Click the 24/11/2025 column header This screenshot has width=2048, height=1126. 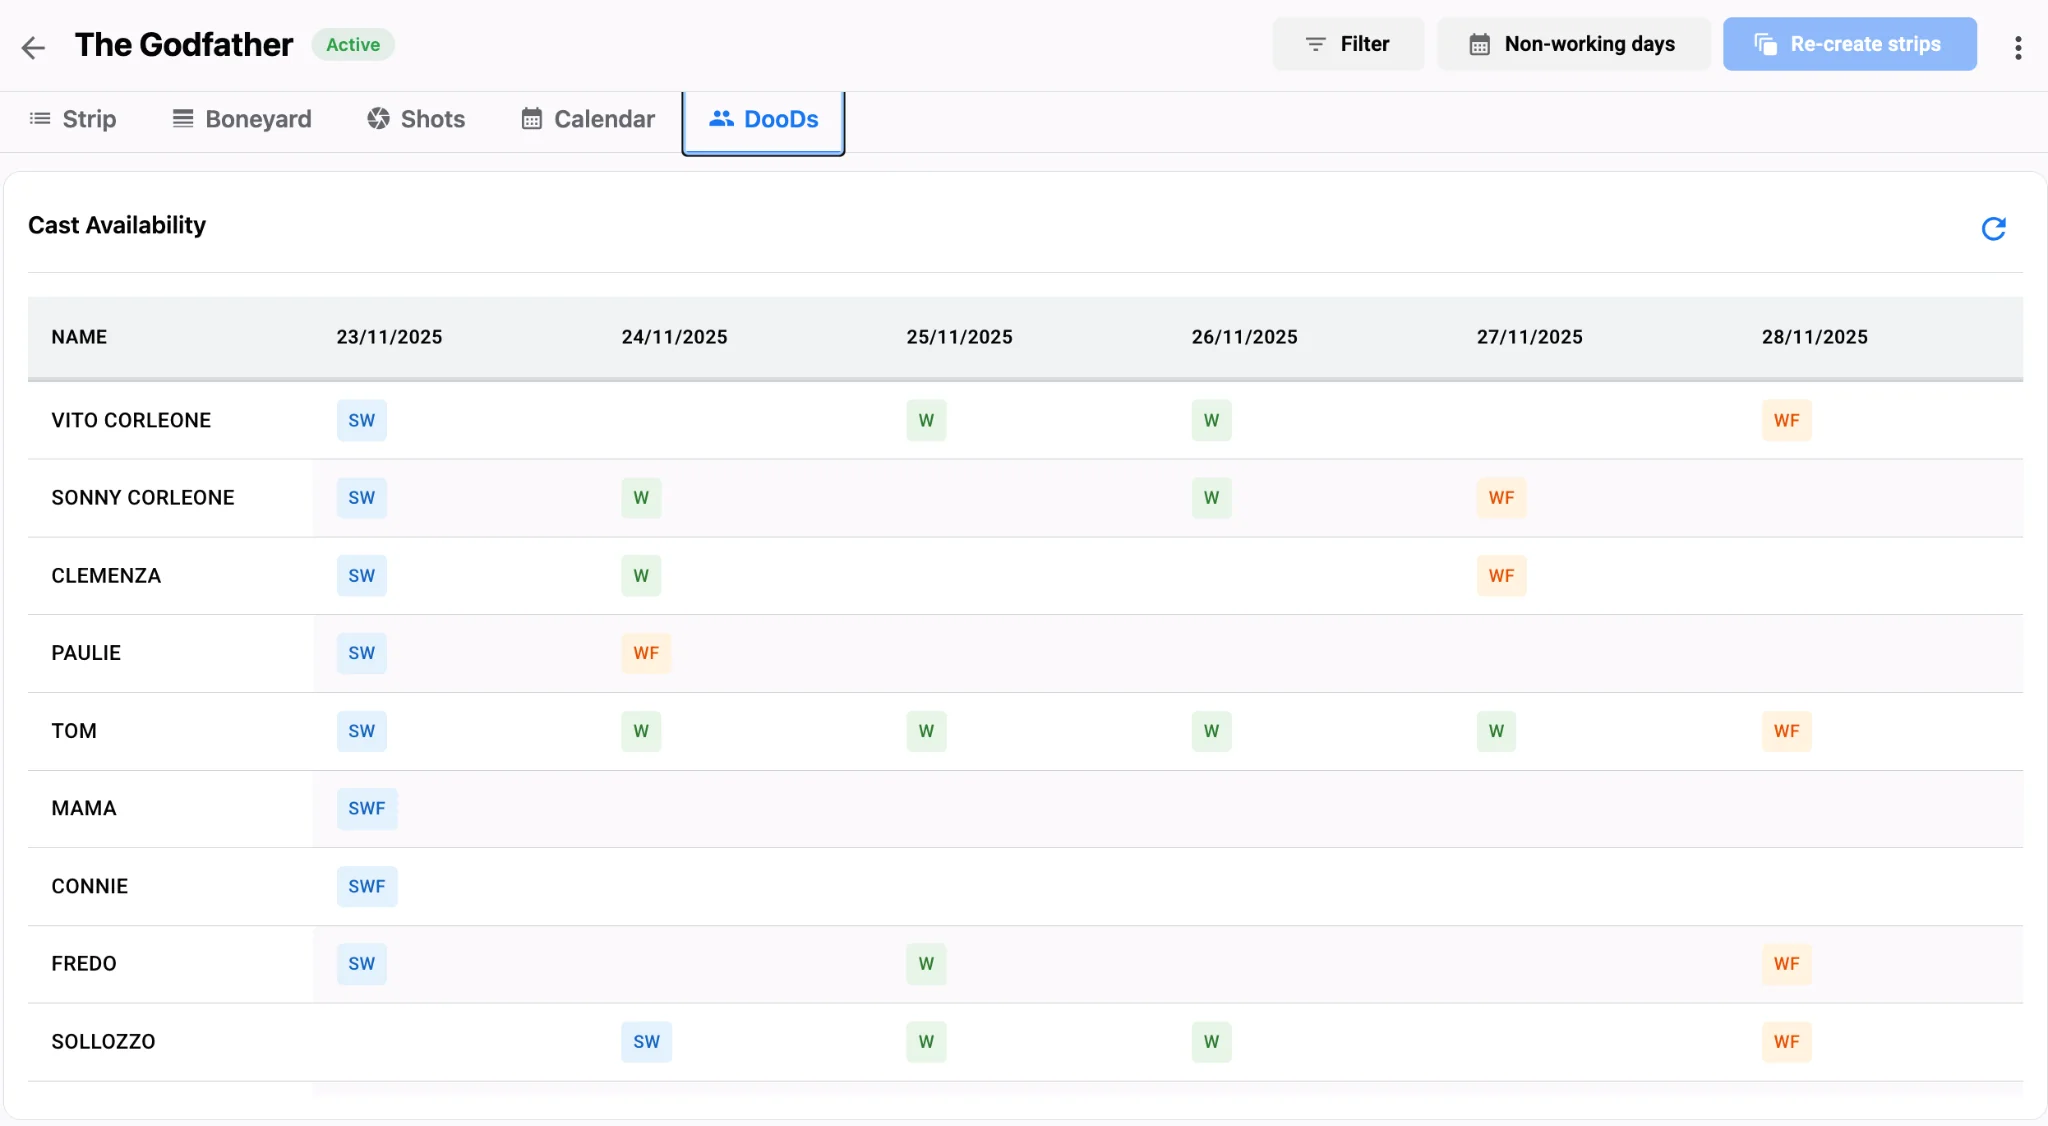pos(674,337)
